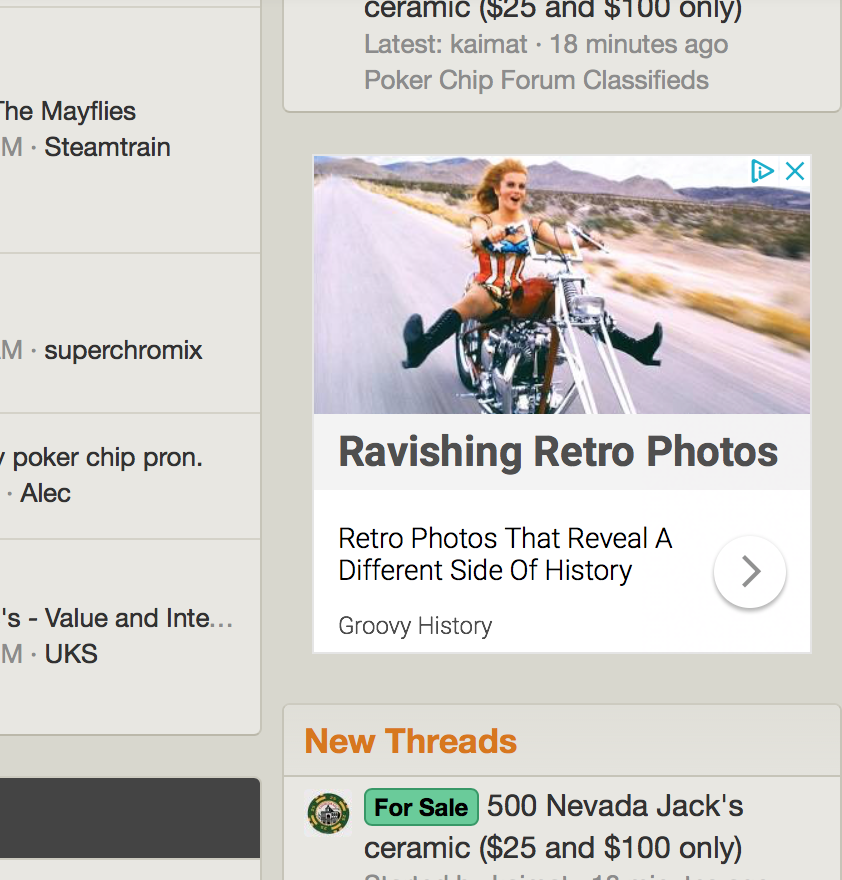This screenshot has height=880, width=842.
Task: Go to Alec's profile
Action: (x=45, y=493)
